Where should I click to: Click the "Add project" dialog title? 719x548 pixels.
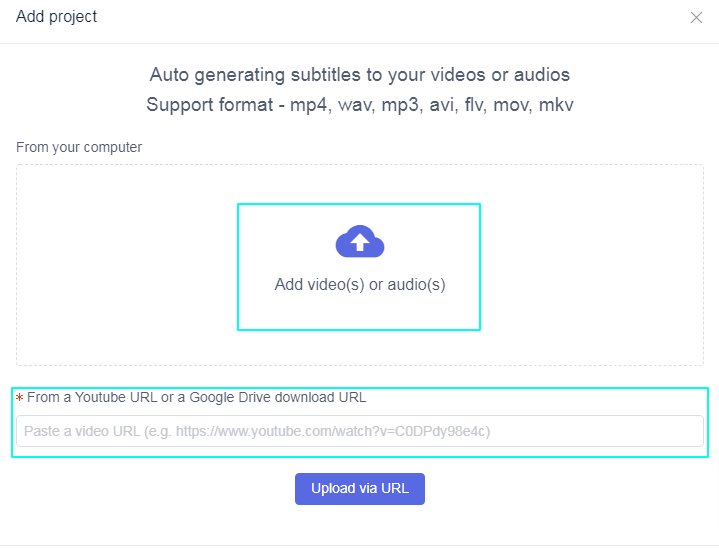point(56,17)
